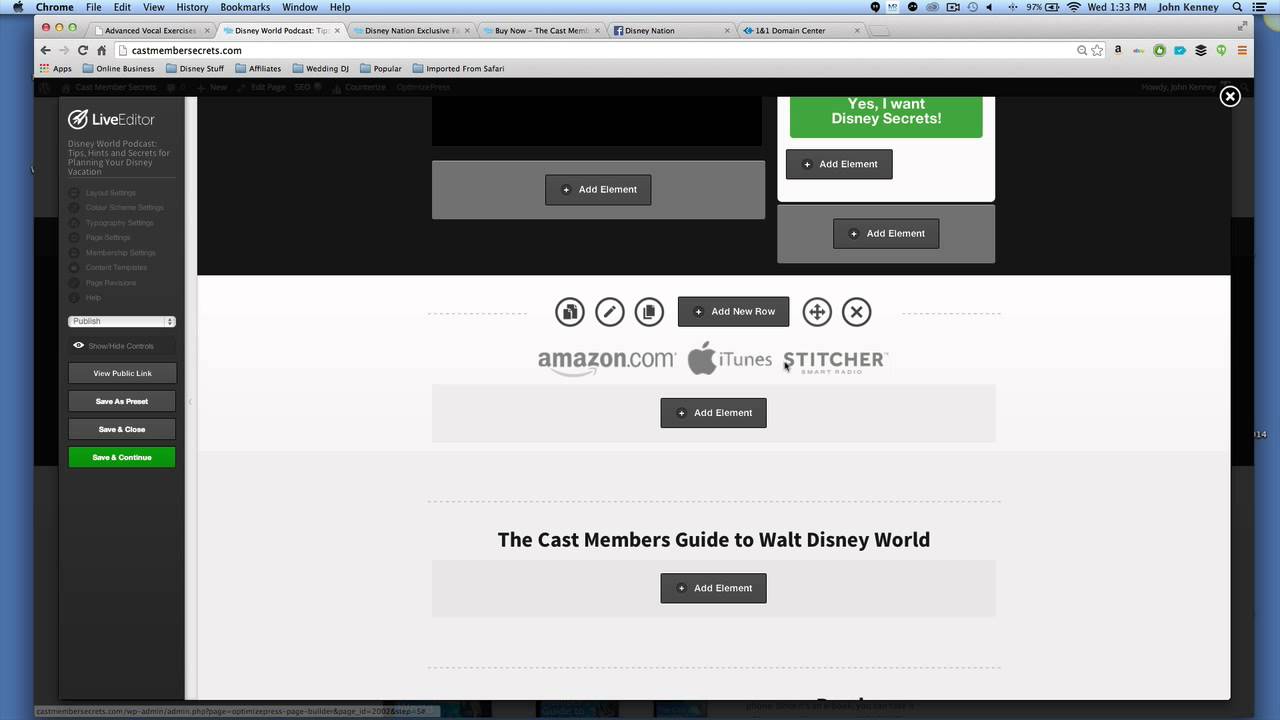
Task: Open the Affiliates bookmarks folder
Action: point(258,69)
